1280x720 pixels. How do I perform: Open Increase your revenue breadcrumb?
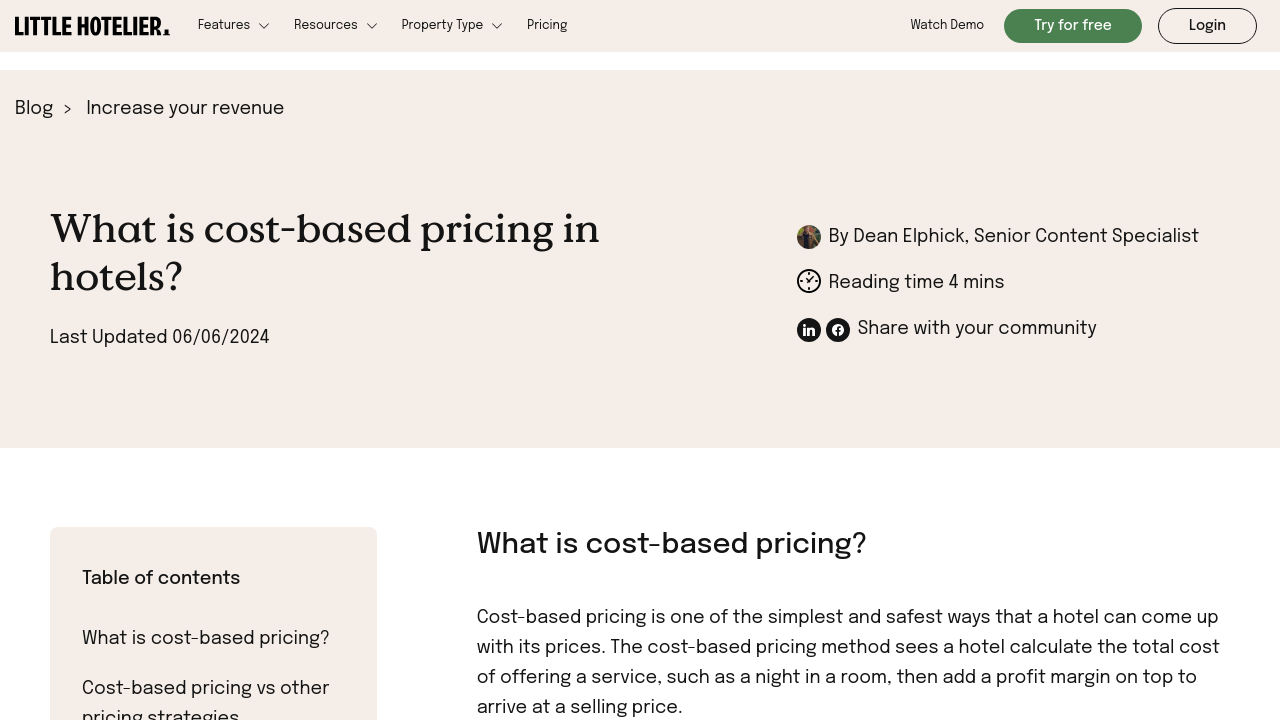(x=185, y=108)
